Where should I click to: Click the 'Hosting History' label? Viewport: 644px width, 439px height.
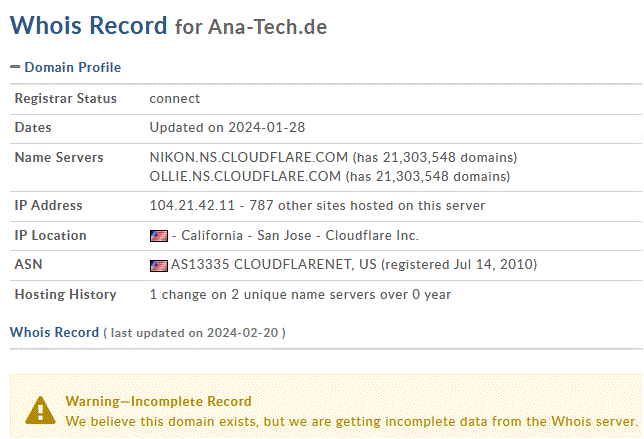(66, 294)
